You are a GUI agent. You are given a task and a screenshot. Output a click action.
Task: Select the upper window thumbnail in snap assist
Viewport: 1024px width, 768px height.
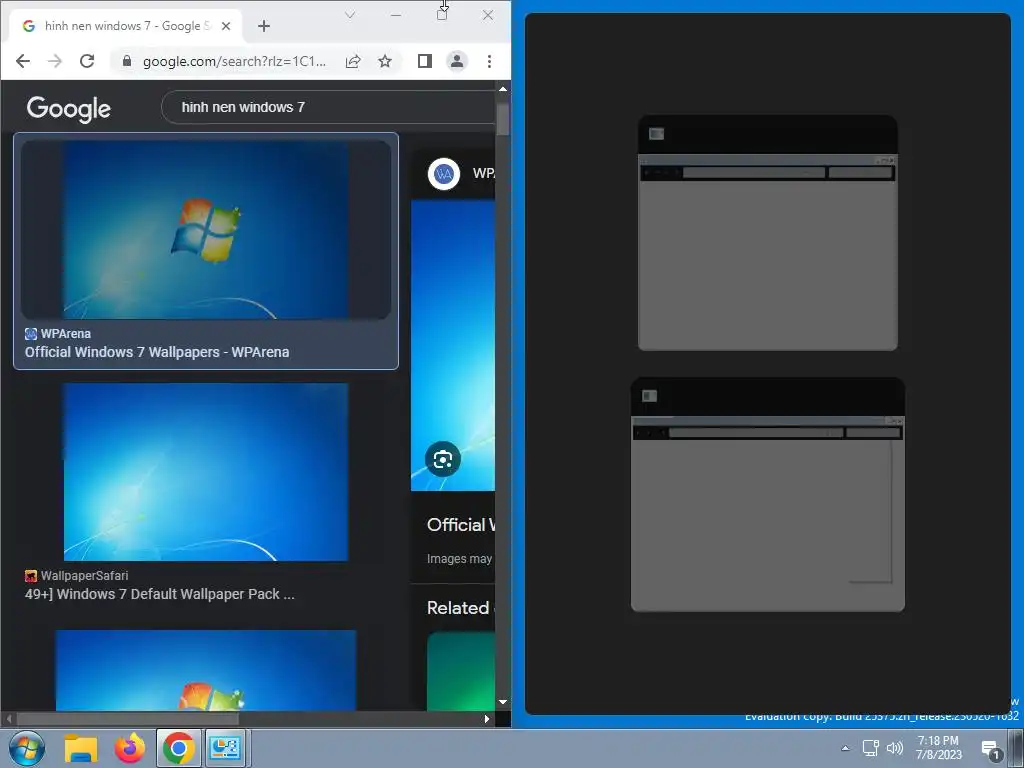(767, 232)
